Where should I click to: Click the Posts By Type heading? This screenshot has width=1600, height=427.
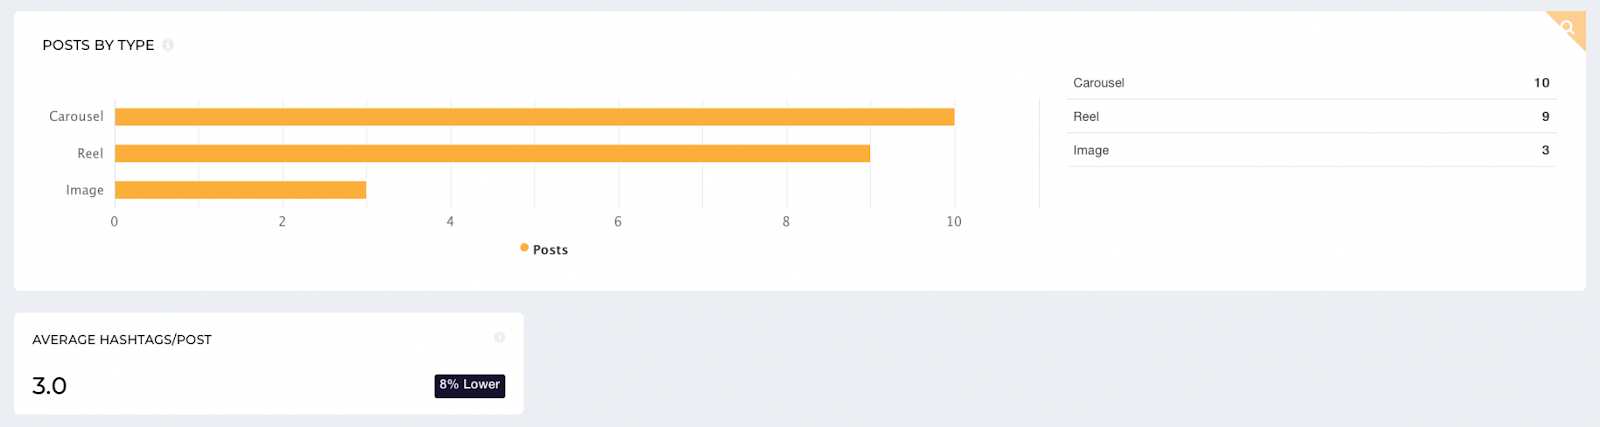pyautogui.click(x=98, y=45)
